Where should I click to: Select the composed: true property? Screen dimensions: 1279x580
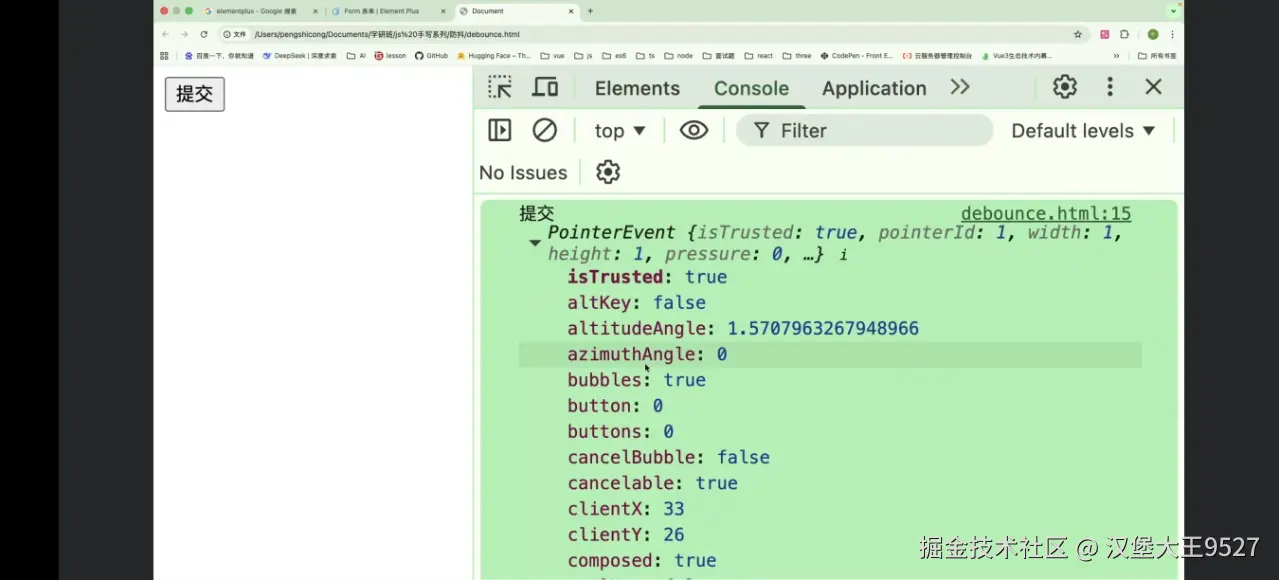tap(642, 561)
